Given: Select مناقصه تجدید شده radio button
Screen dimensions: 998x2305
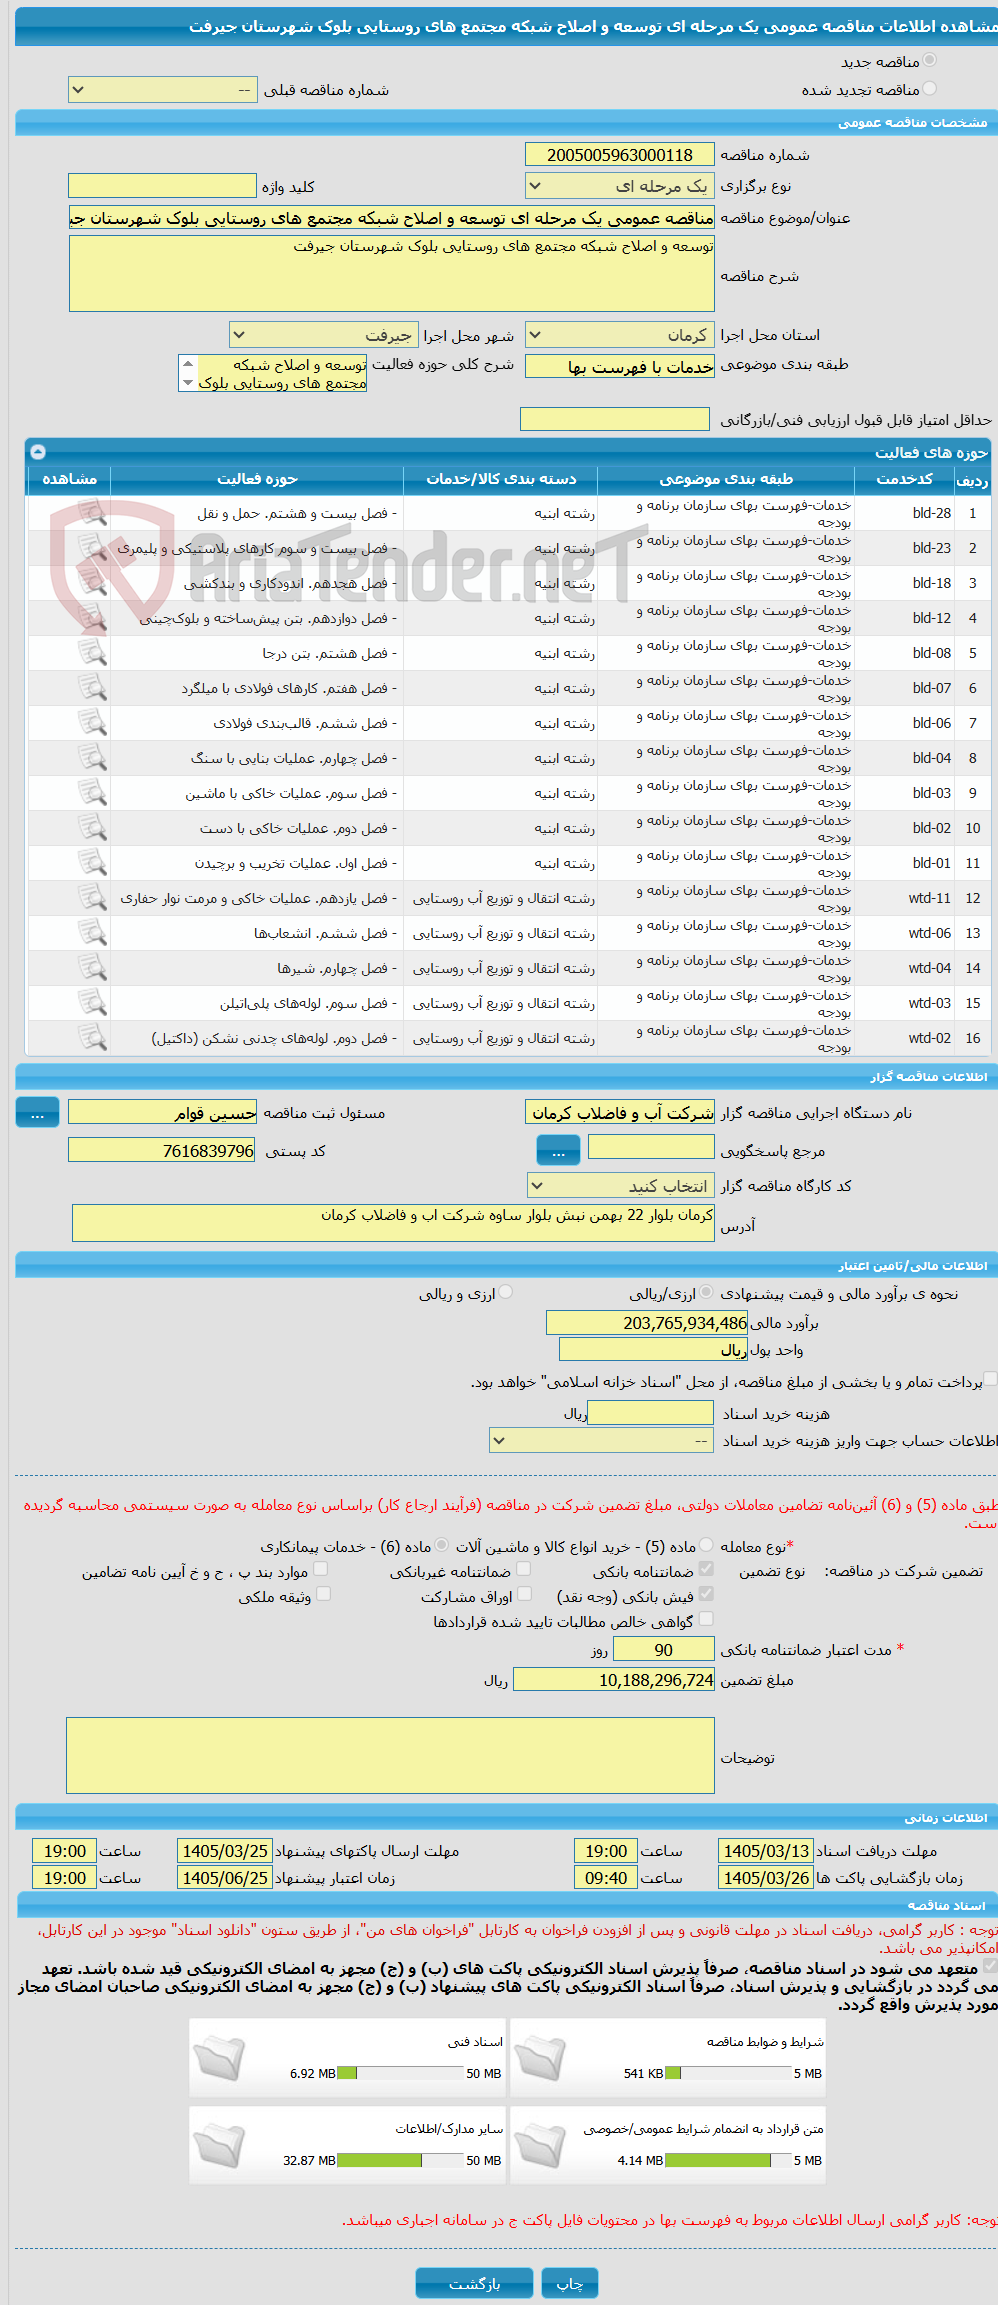Looking at the screenshot, I should (930, 89).
